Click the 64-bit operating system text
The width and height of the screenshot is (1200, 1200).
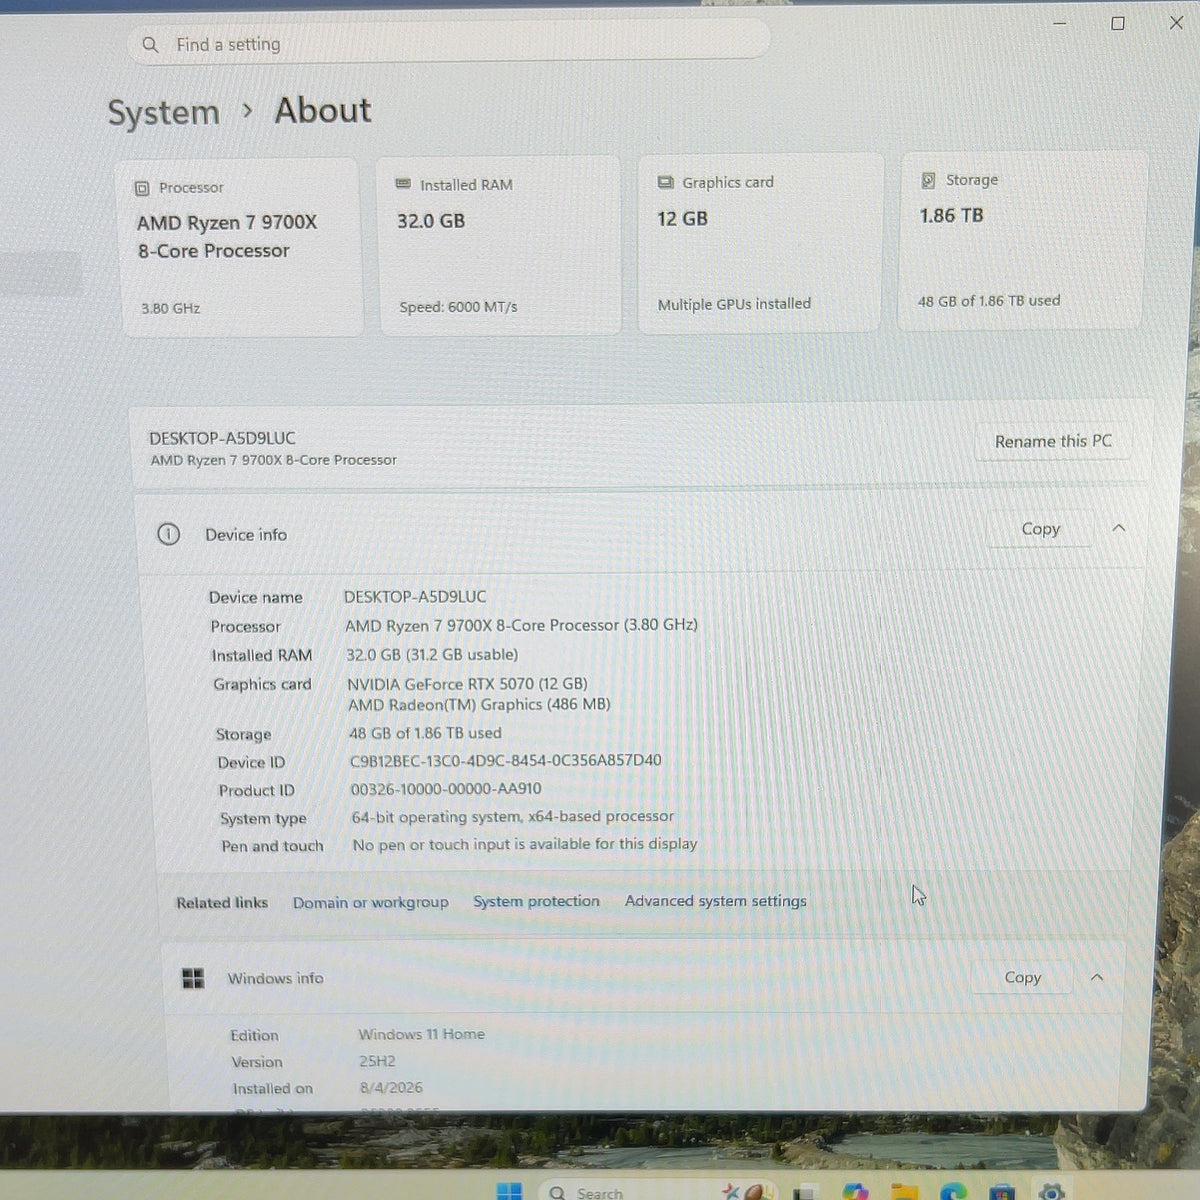[x=512, y=816]
